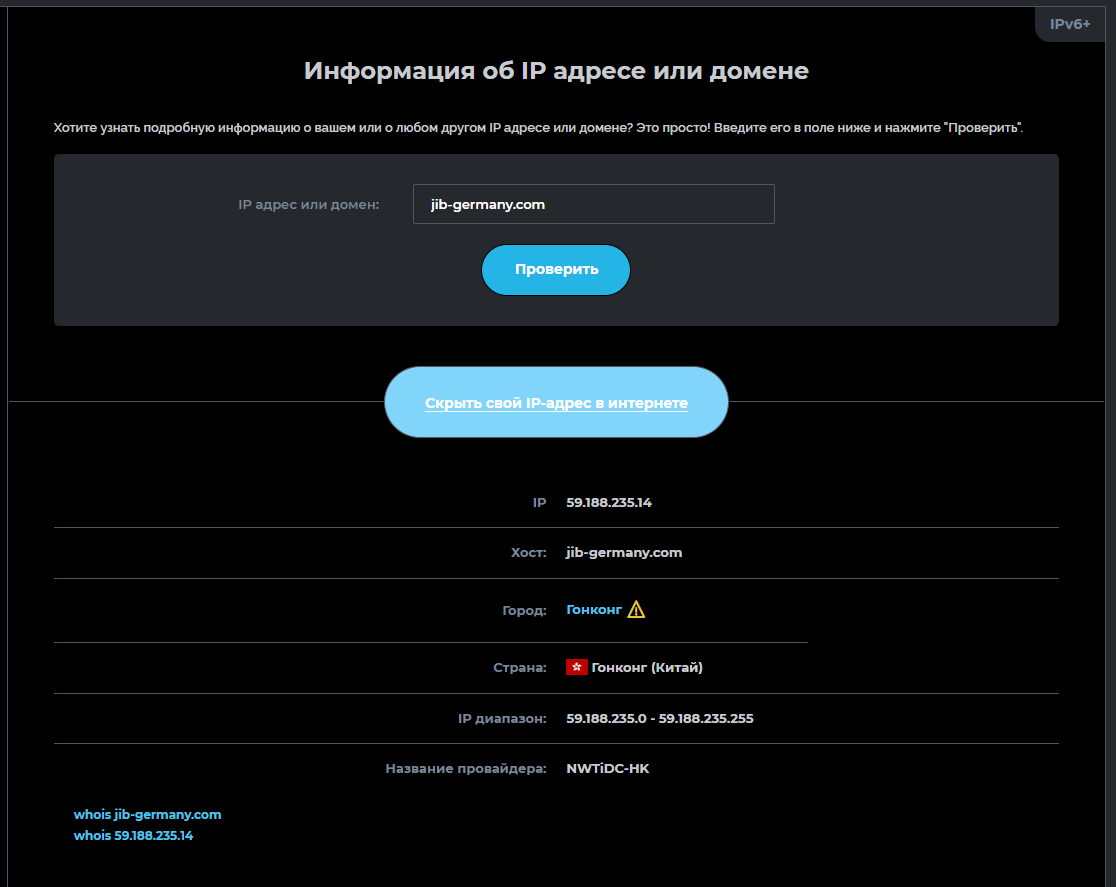Click the Информация об IP адресе heading
Screen dimensions: 1116x887
[556, 71]
